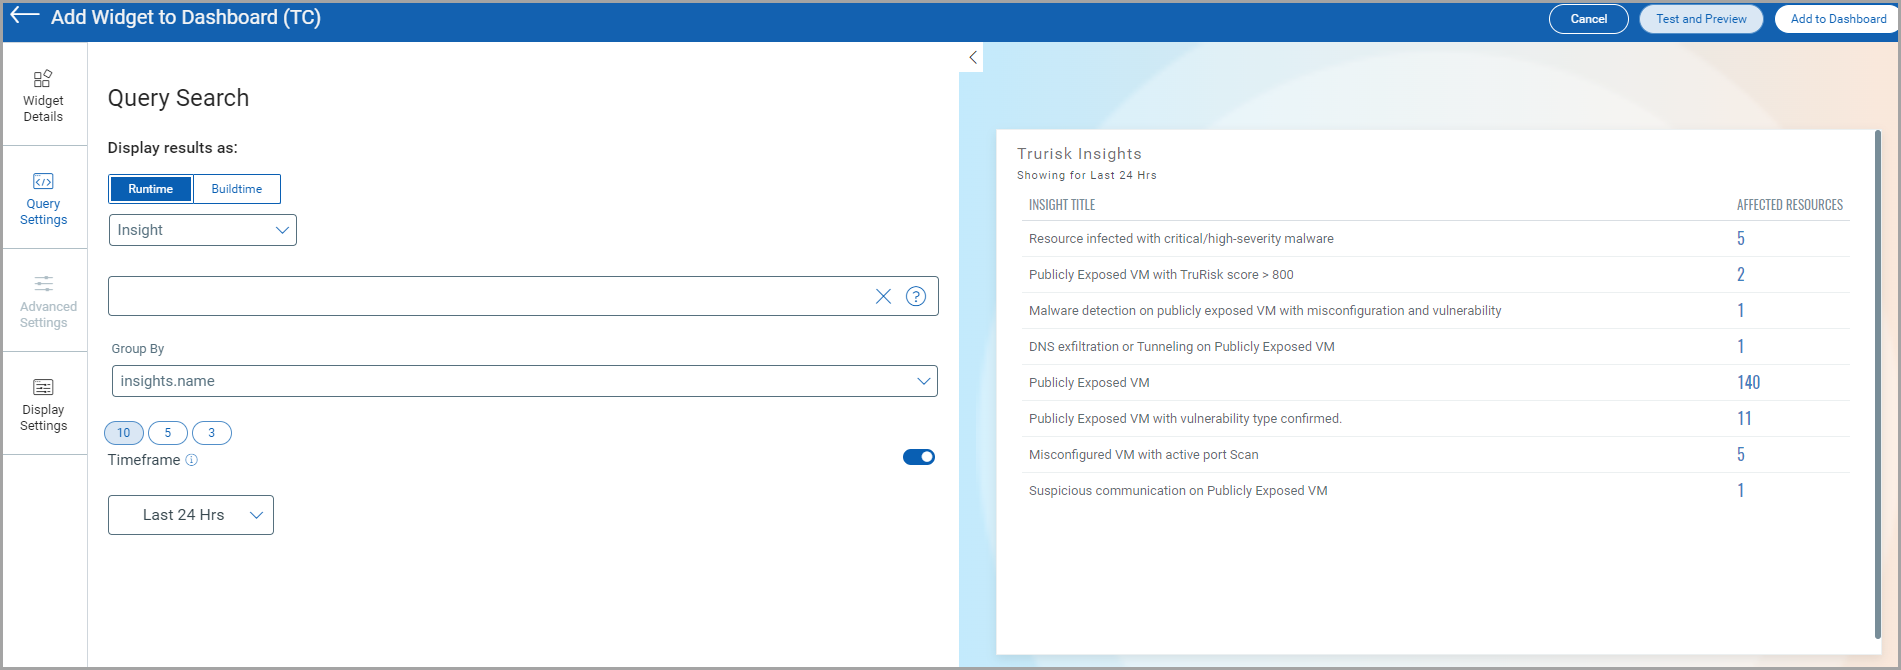Screen dimensions: 1901x670
Task: Click 'Publicly Exposed VM with vulnerability type confirmed.'
Action: coord(1185,419)
